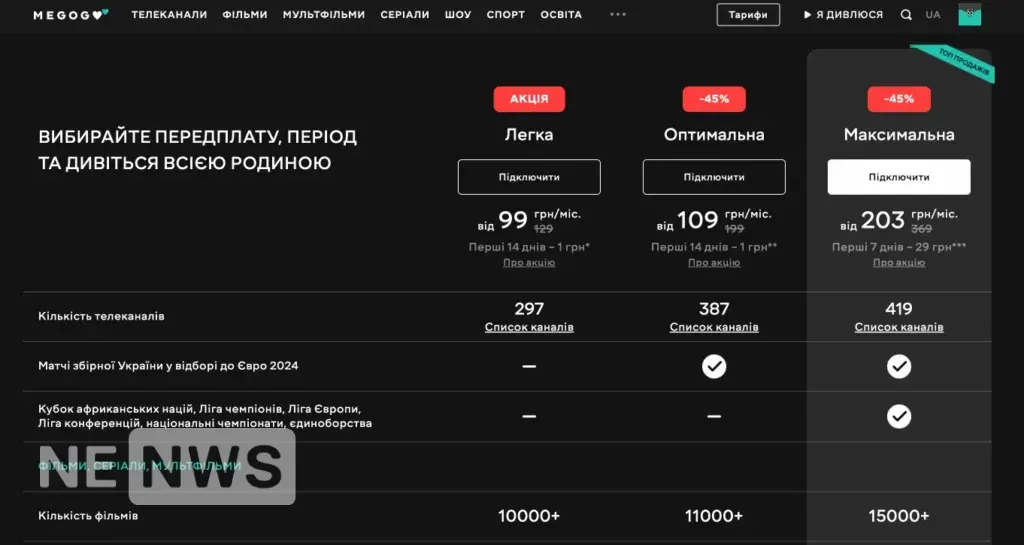Click the 99 грн/міс. price
The width and height of the screenshot is (1024, 545).
529,220
